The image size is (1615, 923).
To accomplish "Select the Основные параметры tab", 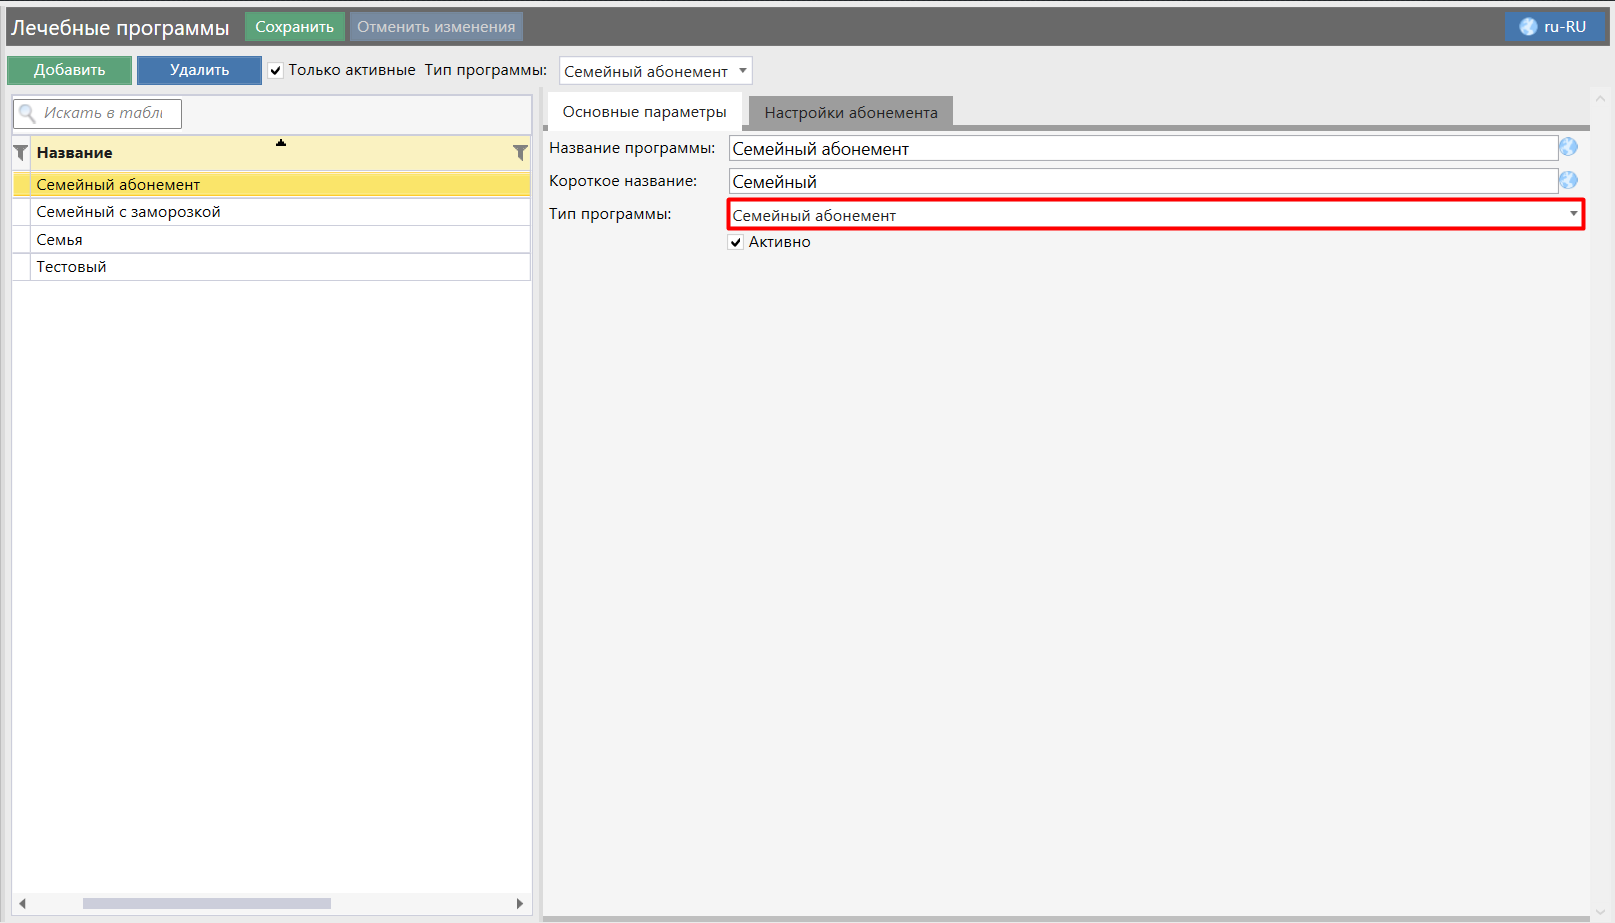I will (644, 112).
